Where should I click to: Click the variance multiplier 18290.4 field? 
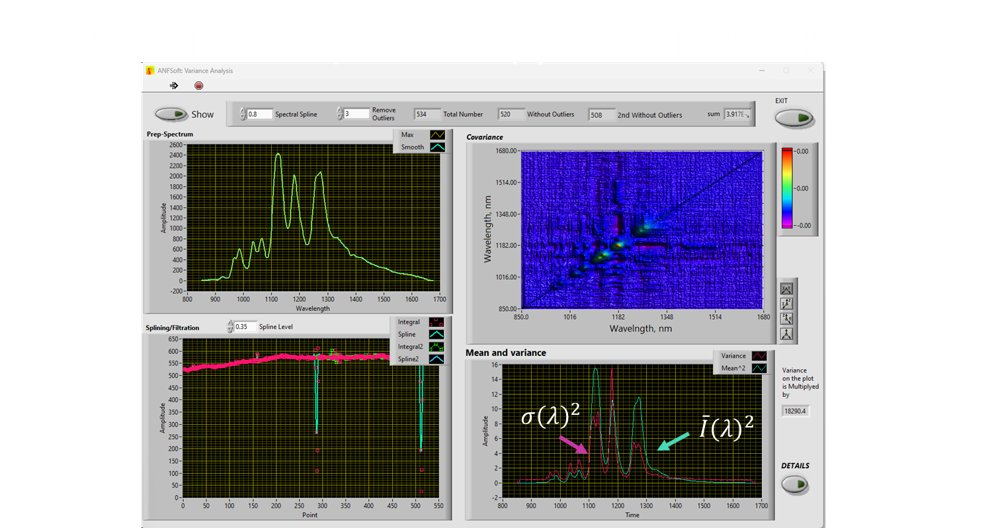(795, 411)
